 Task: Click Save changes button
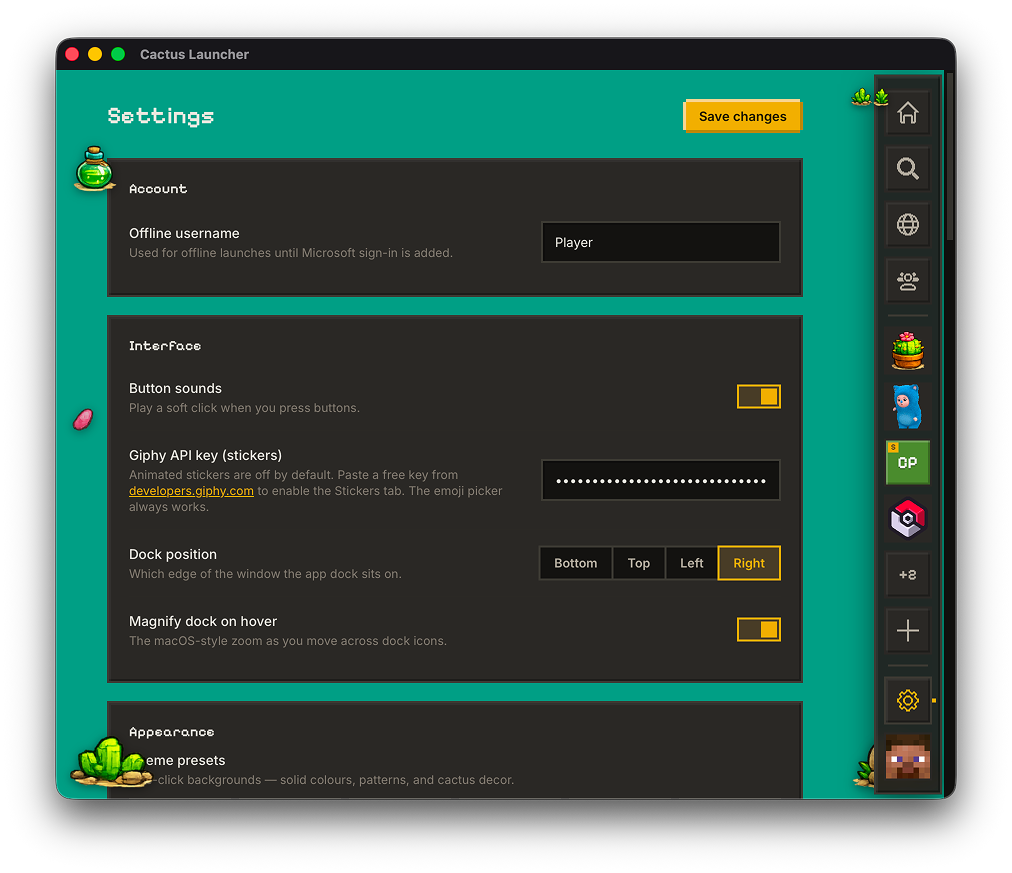point(742,116)
